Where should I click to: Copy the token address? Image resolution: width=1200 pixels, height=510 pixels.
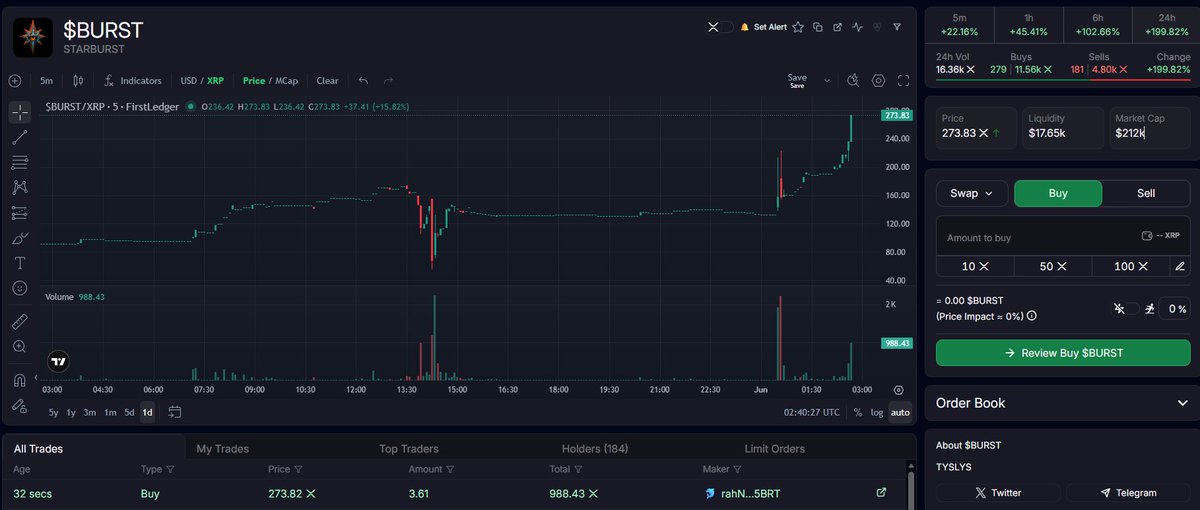(818, 27)
